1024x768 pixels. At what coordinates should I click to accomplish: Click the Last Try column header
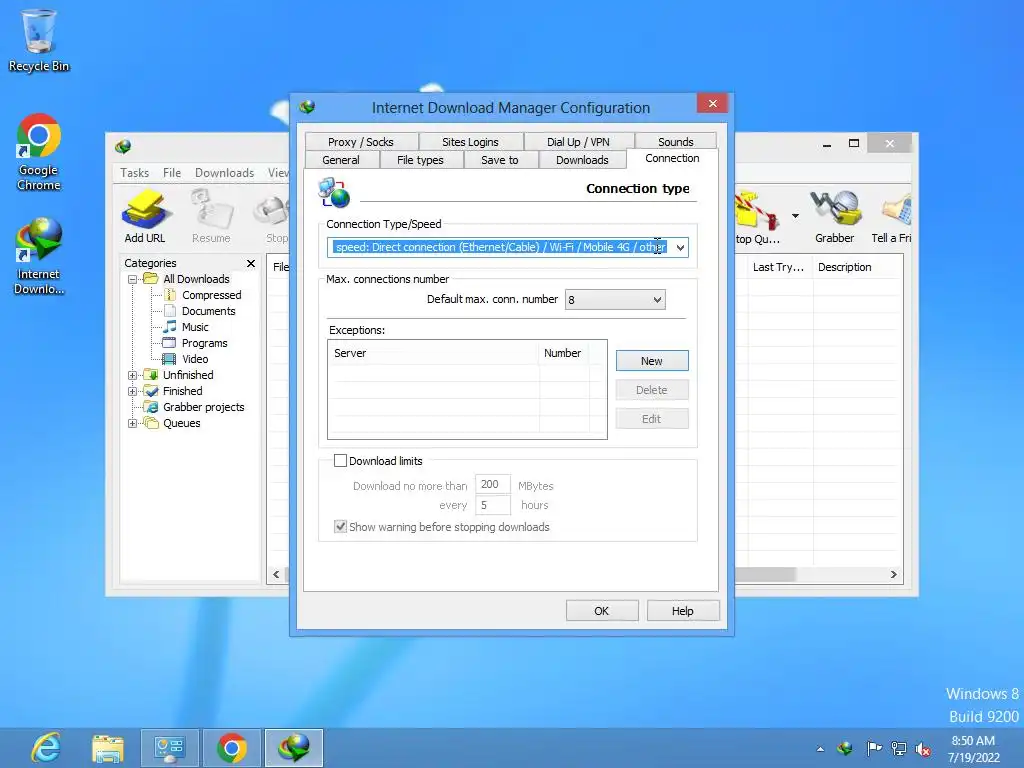780,267
